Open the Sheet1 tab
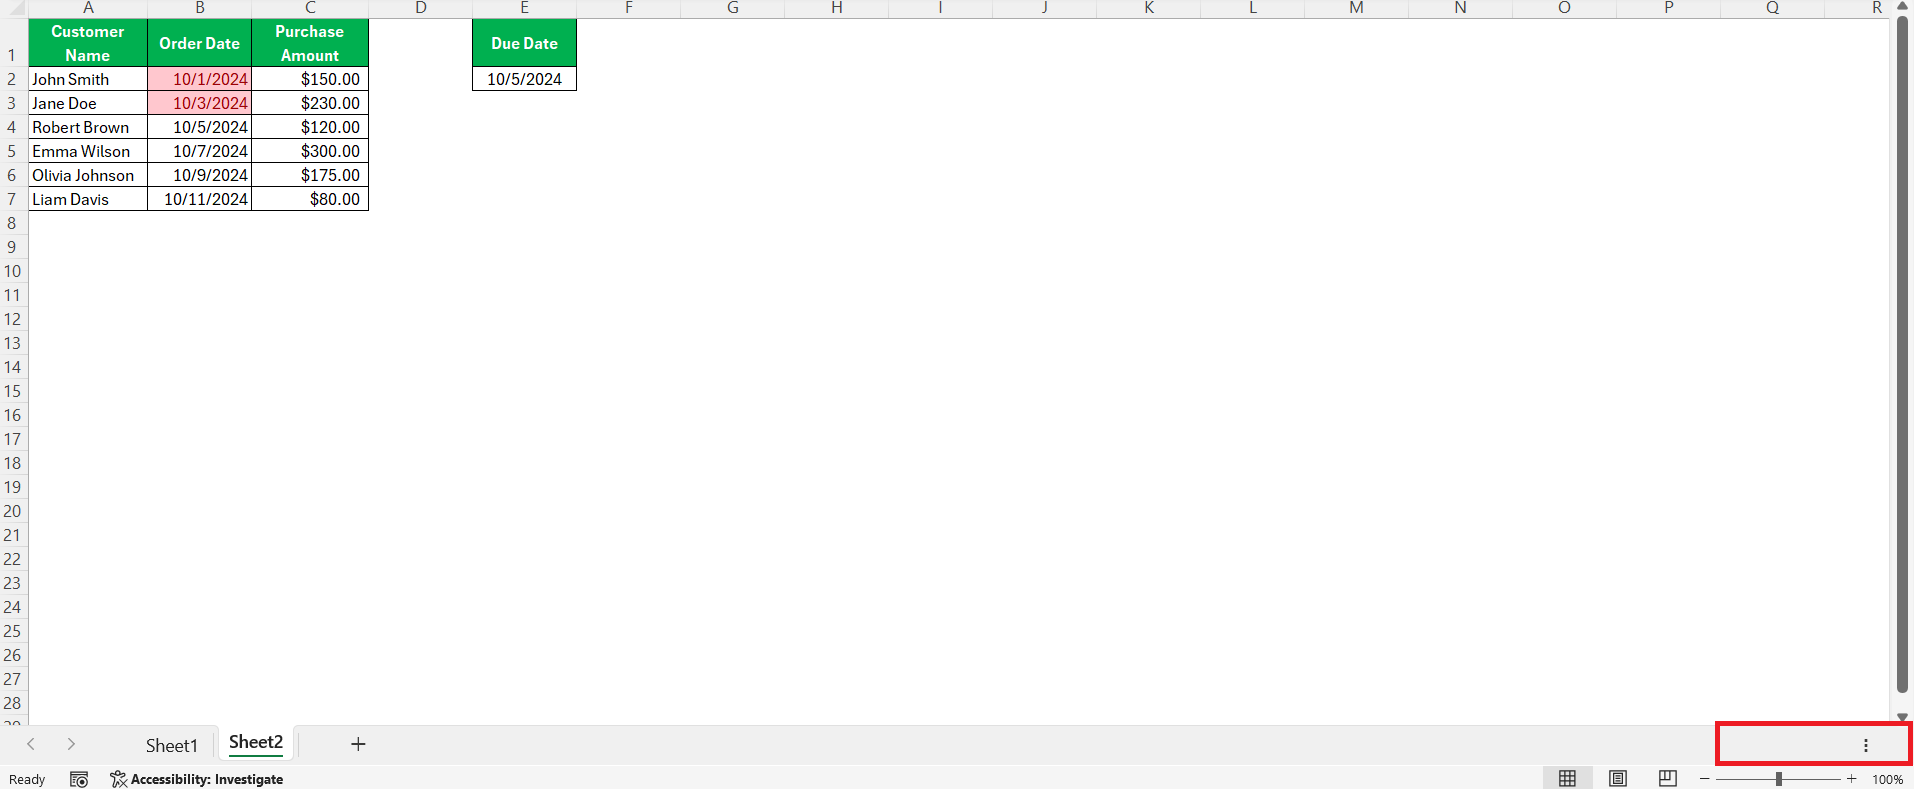This screenshot has height=789, width=1914. pos(172,745)
